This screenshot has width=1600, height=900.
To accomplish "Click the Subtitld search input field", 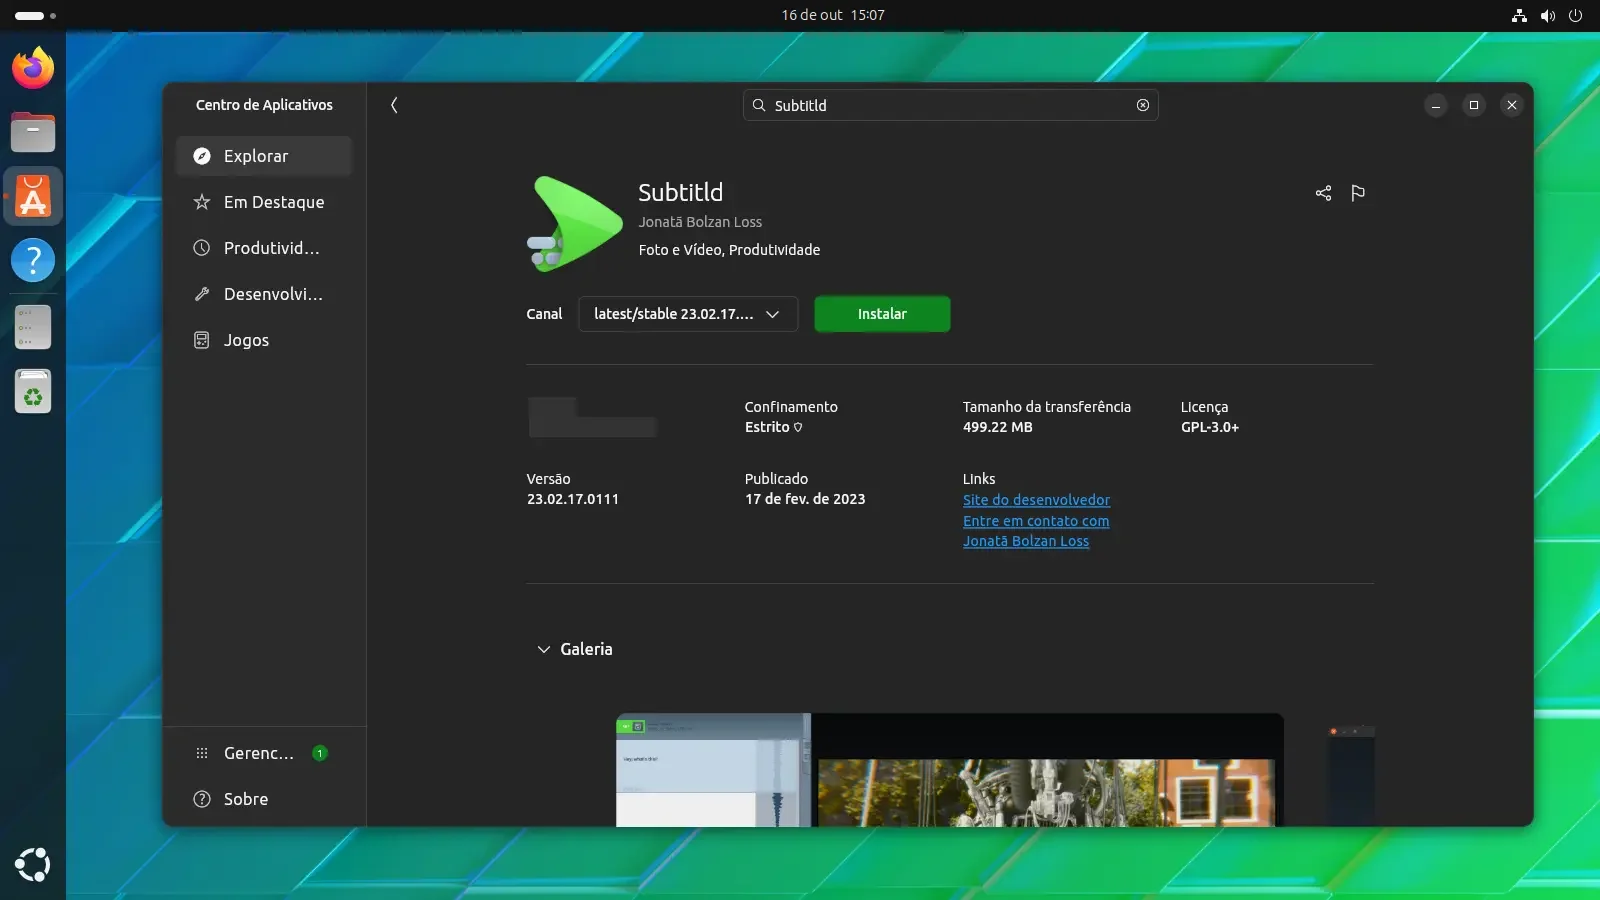I will tap(950, 105).
